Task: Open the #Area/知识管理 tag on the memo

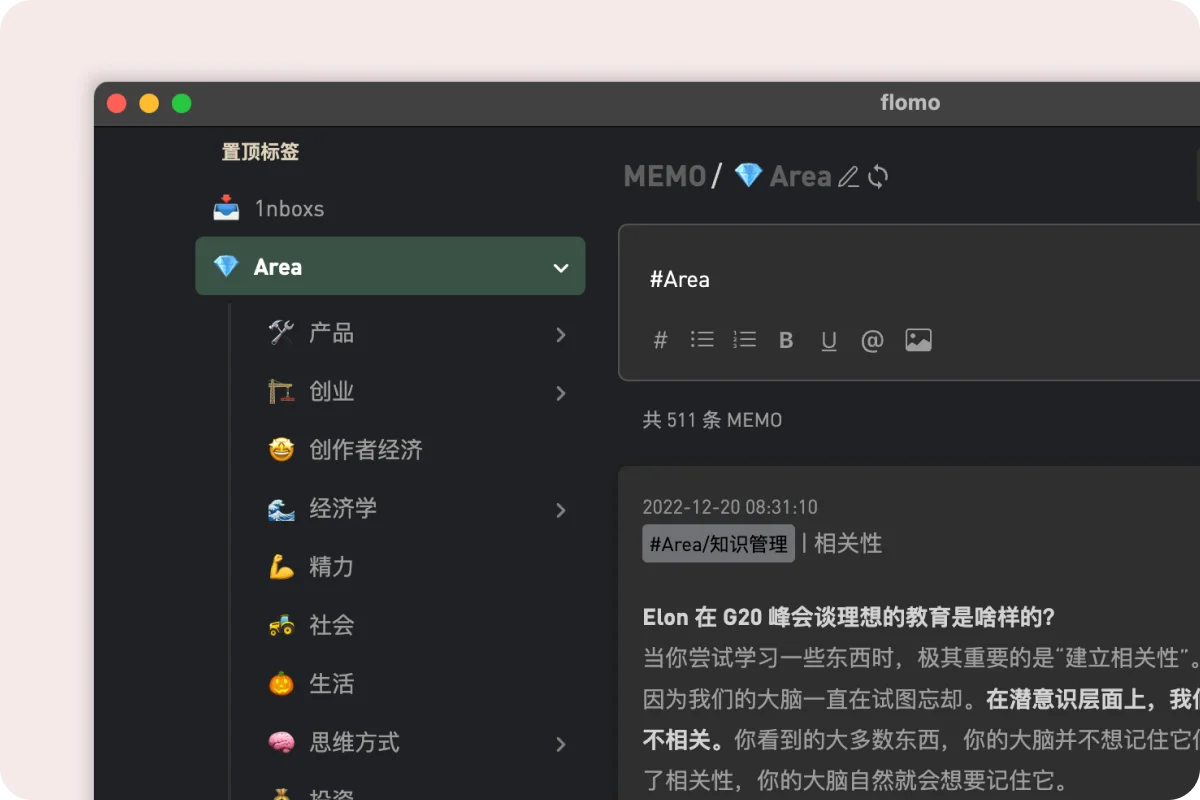Action: (x=717, y=543)
